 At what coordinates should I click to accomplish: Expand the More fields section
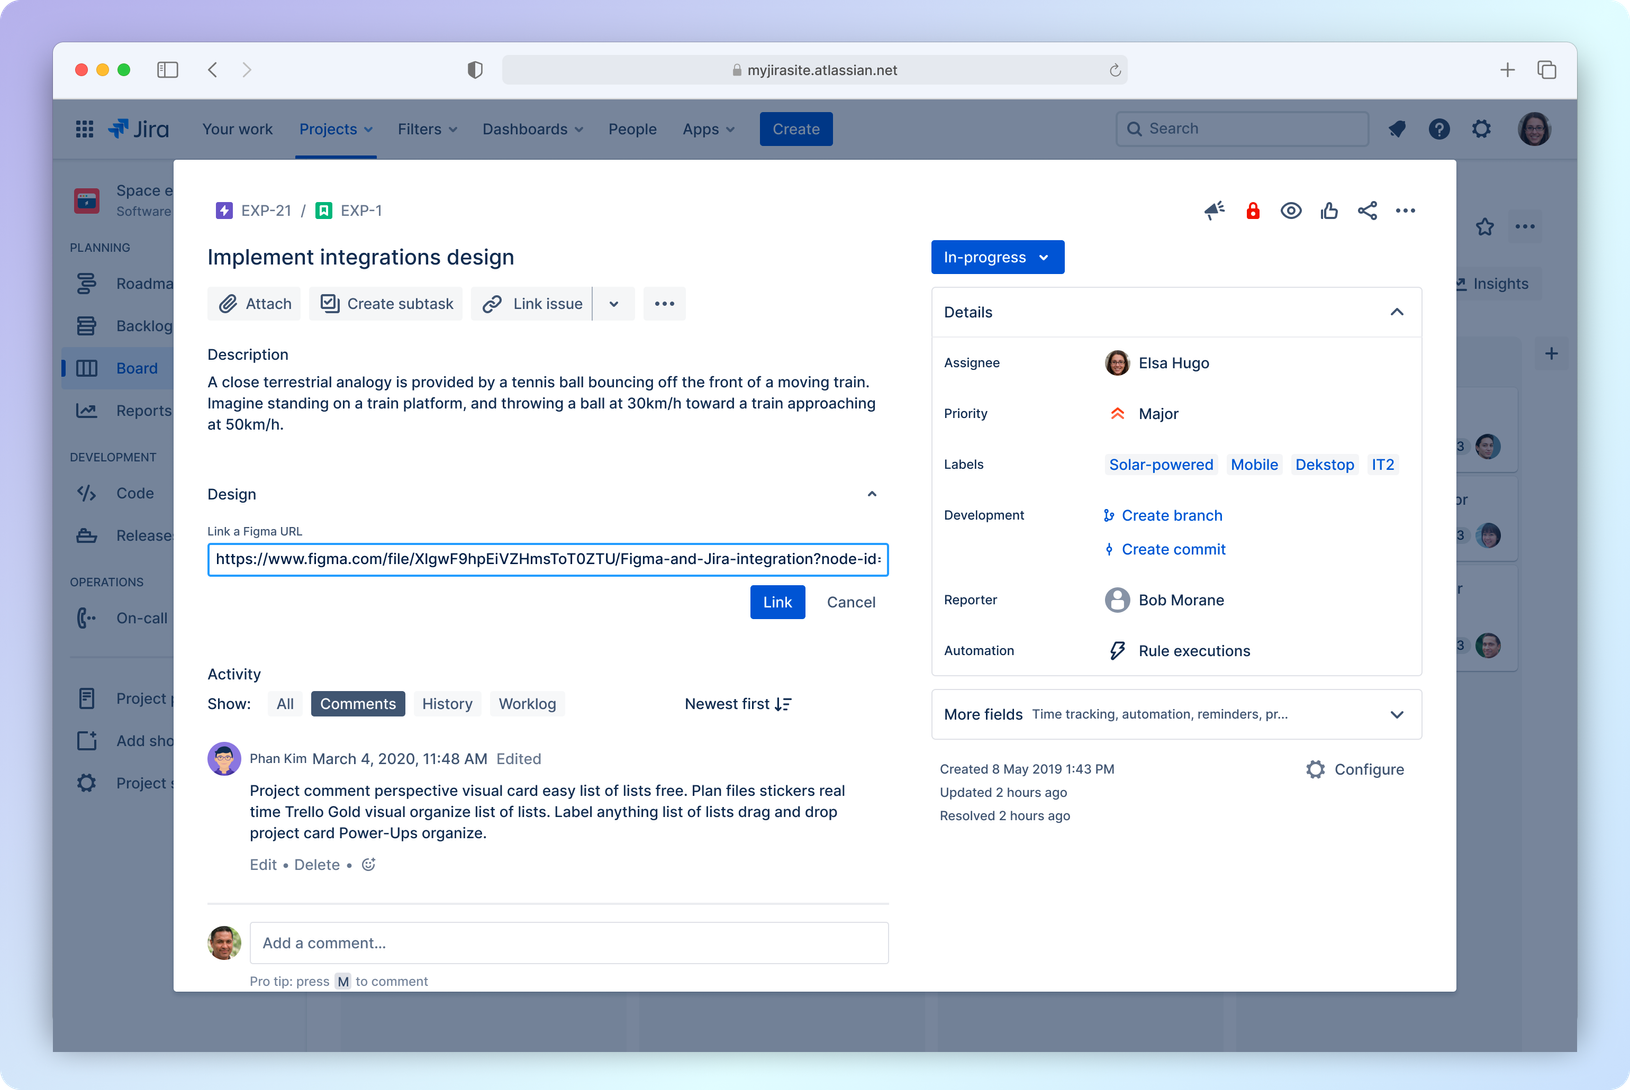click(1396, 714)
